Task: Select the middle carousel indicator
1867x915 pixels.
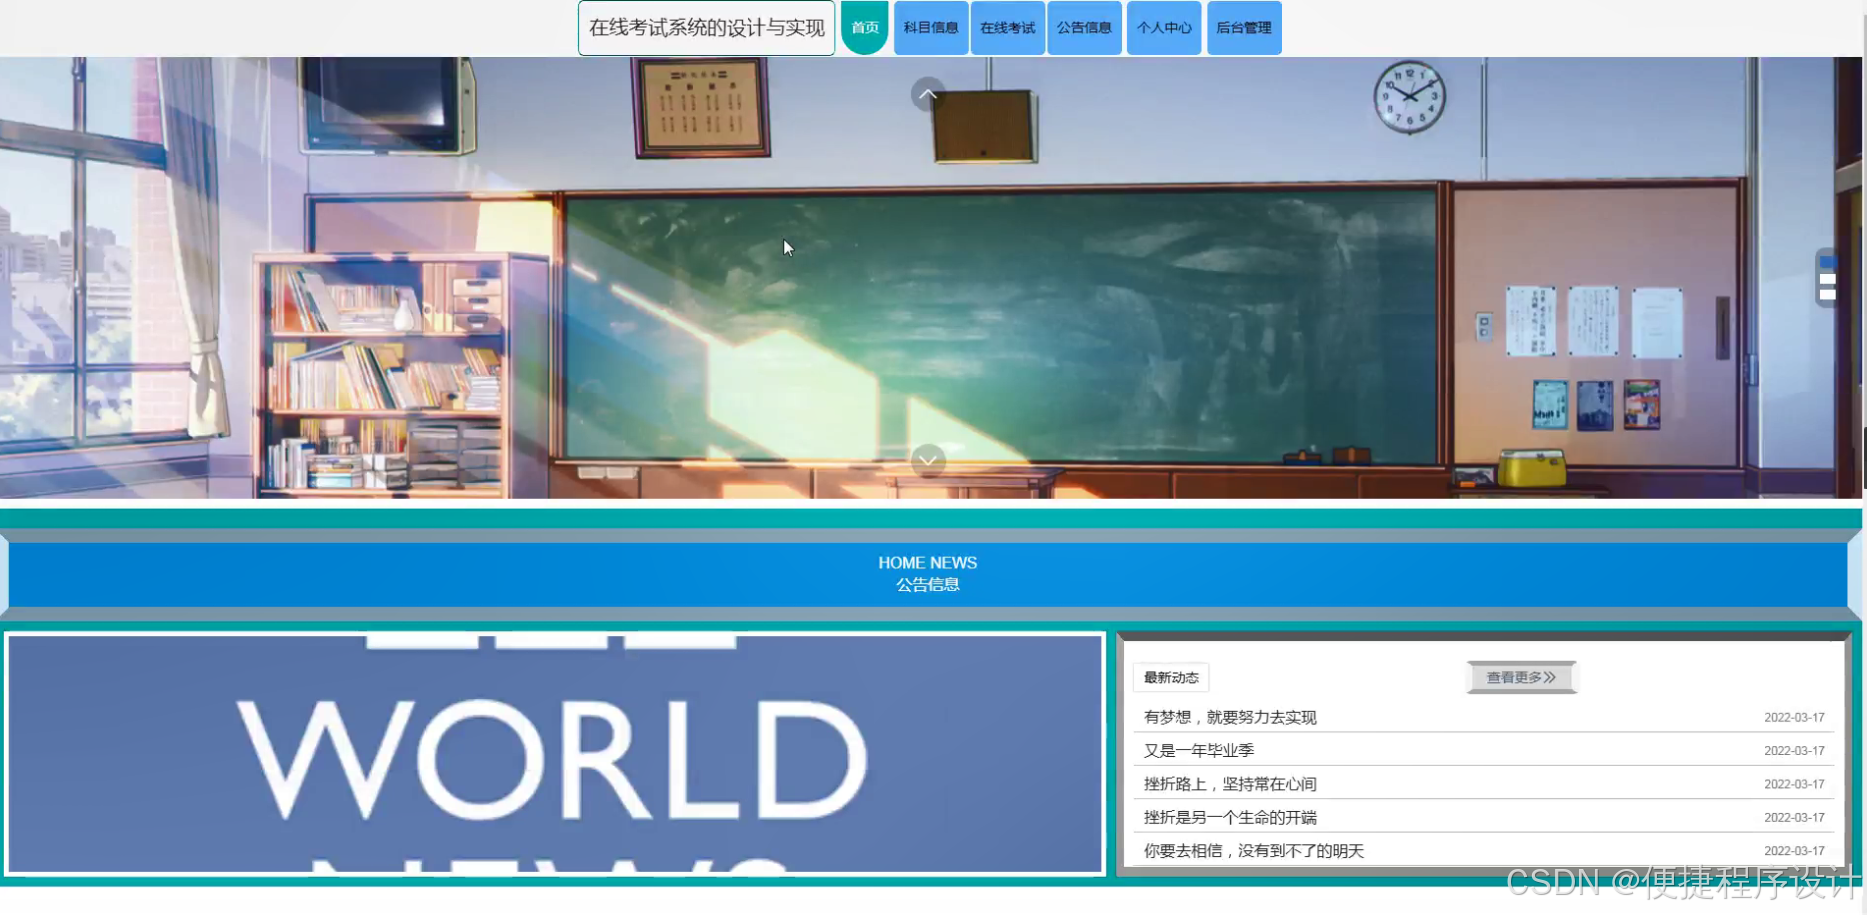Action: point(1827,279)
